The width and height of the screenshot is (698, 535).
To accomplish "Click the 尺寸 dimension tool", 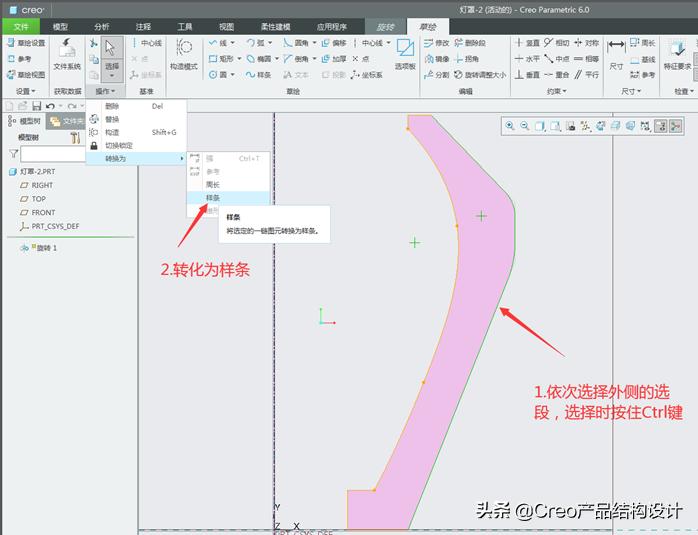I will [x=616, y=54].
